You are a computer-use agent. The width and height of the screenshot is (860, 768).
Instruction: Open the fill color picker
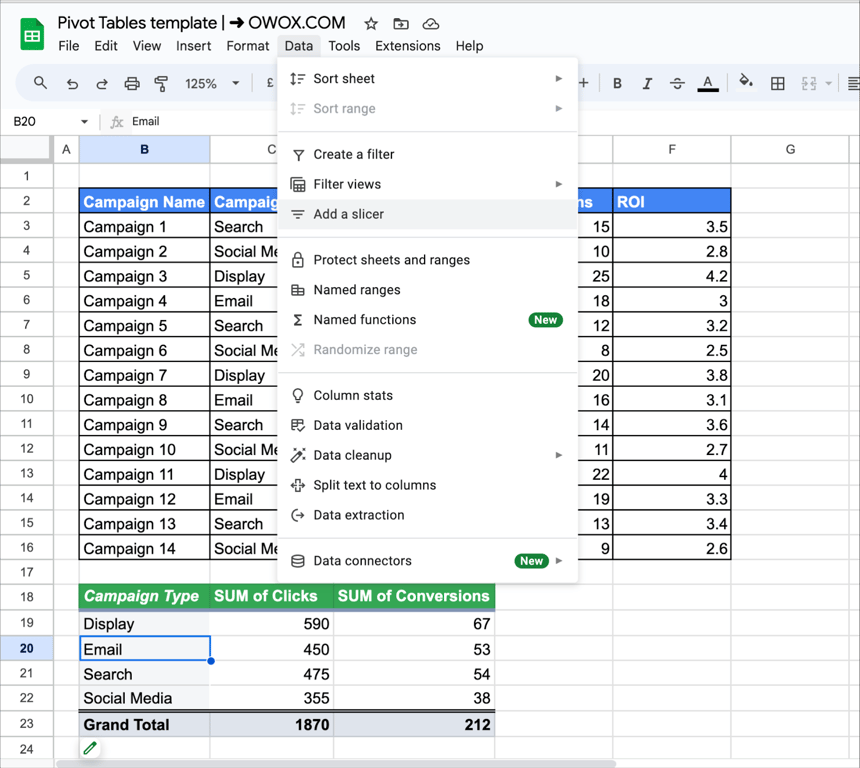click(745, 82)
